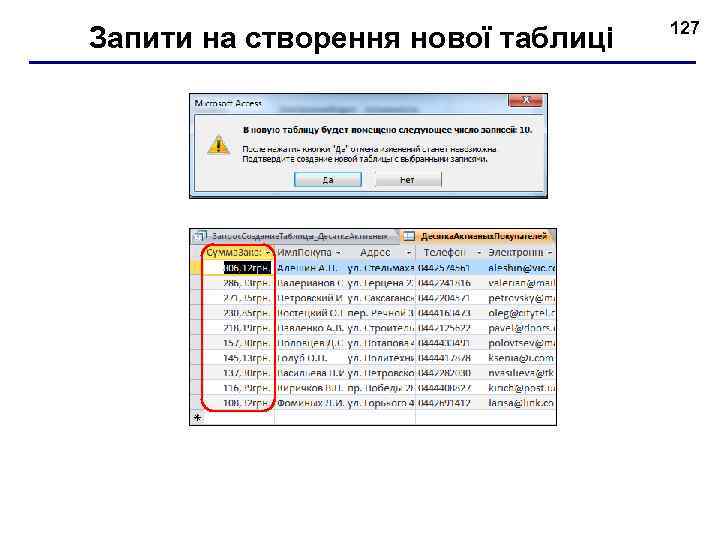Click the address cell 'ул. Стельмаха'
This screenshot has height=540, width=720.
click(x=380, y=268)
